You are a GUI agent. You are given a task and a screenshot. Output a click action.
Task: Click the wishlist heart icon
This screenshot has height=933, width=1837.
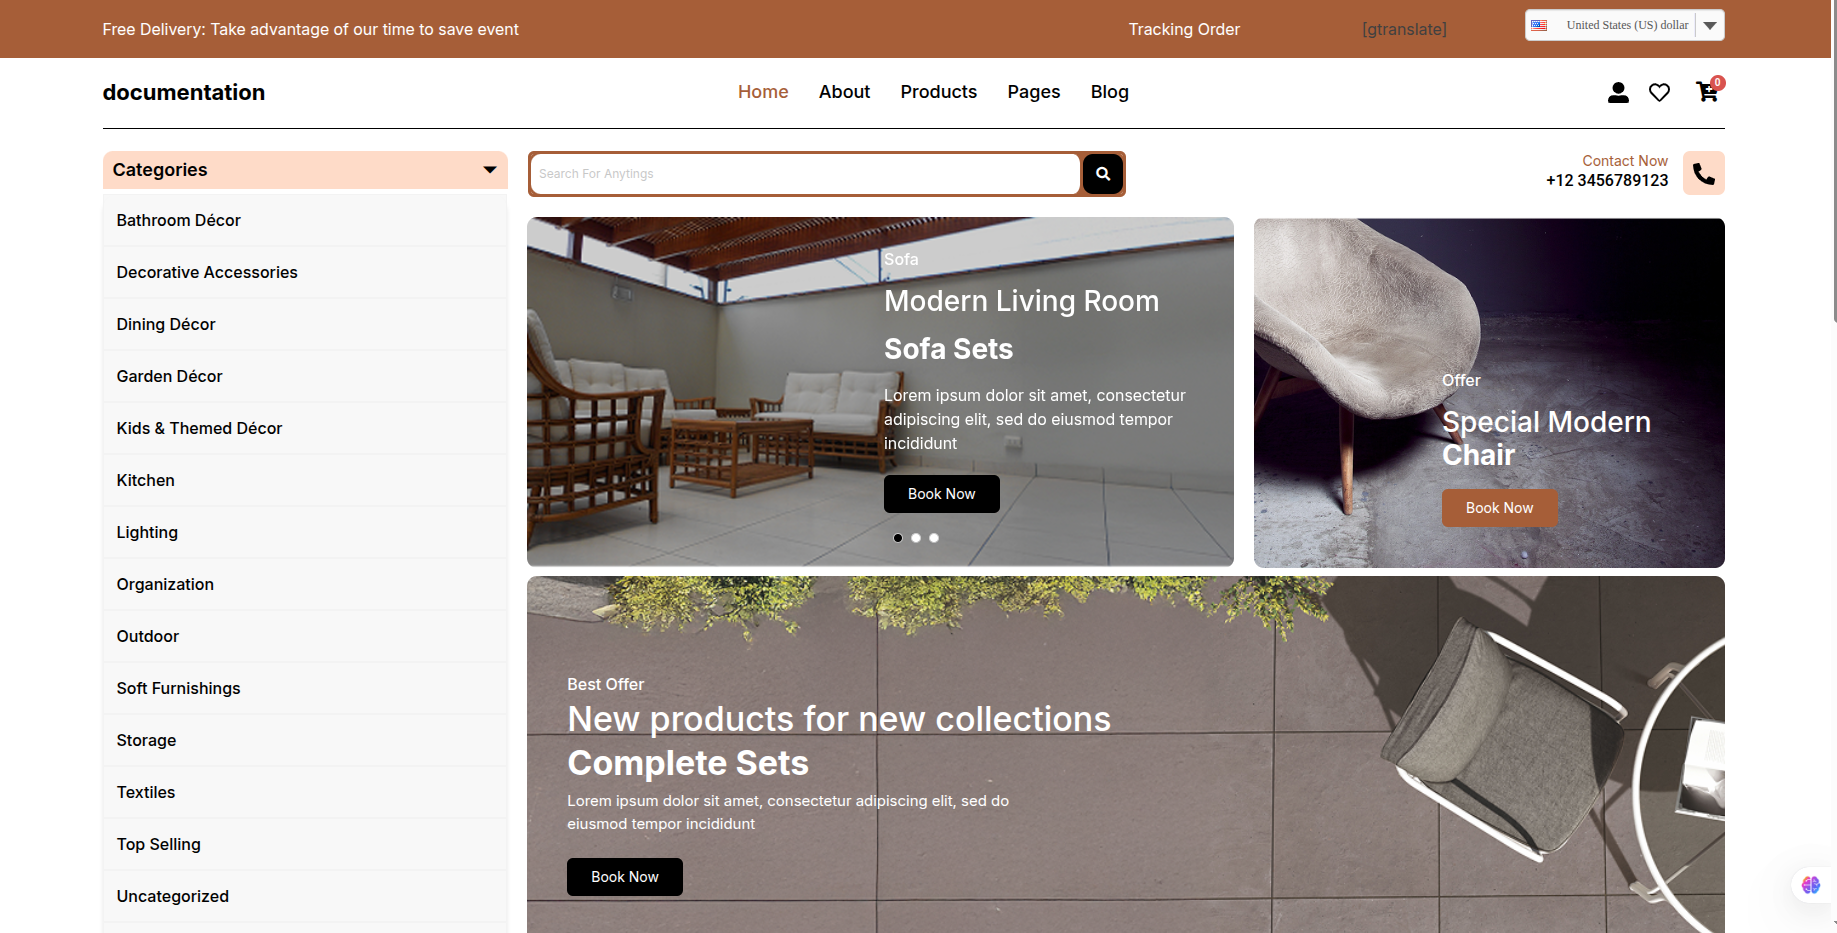[1659, 92]
